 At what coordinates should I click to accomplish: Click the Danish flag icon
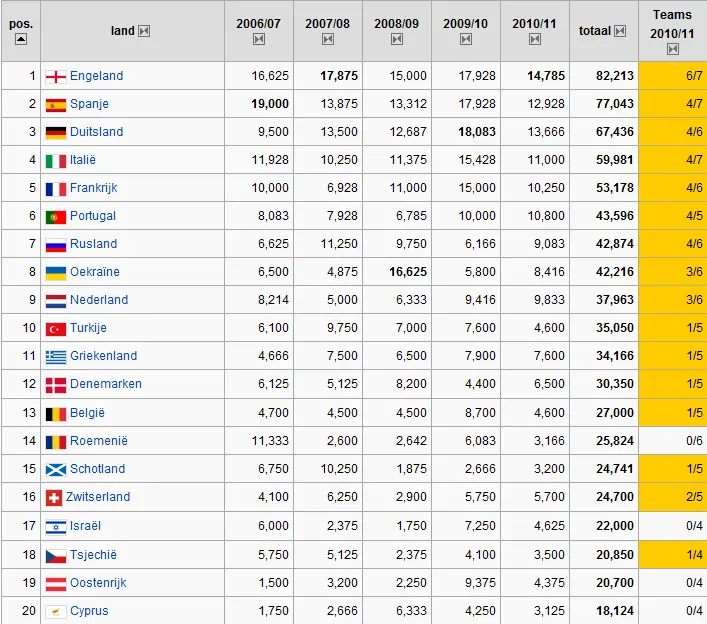click(56, 385)
